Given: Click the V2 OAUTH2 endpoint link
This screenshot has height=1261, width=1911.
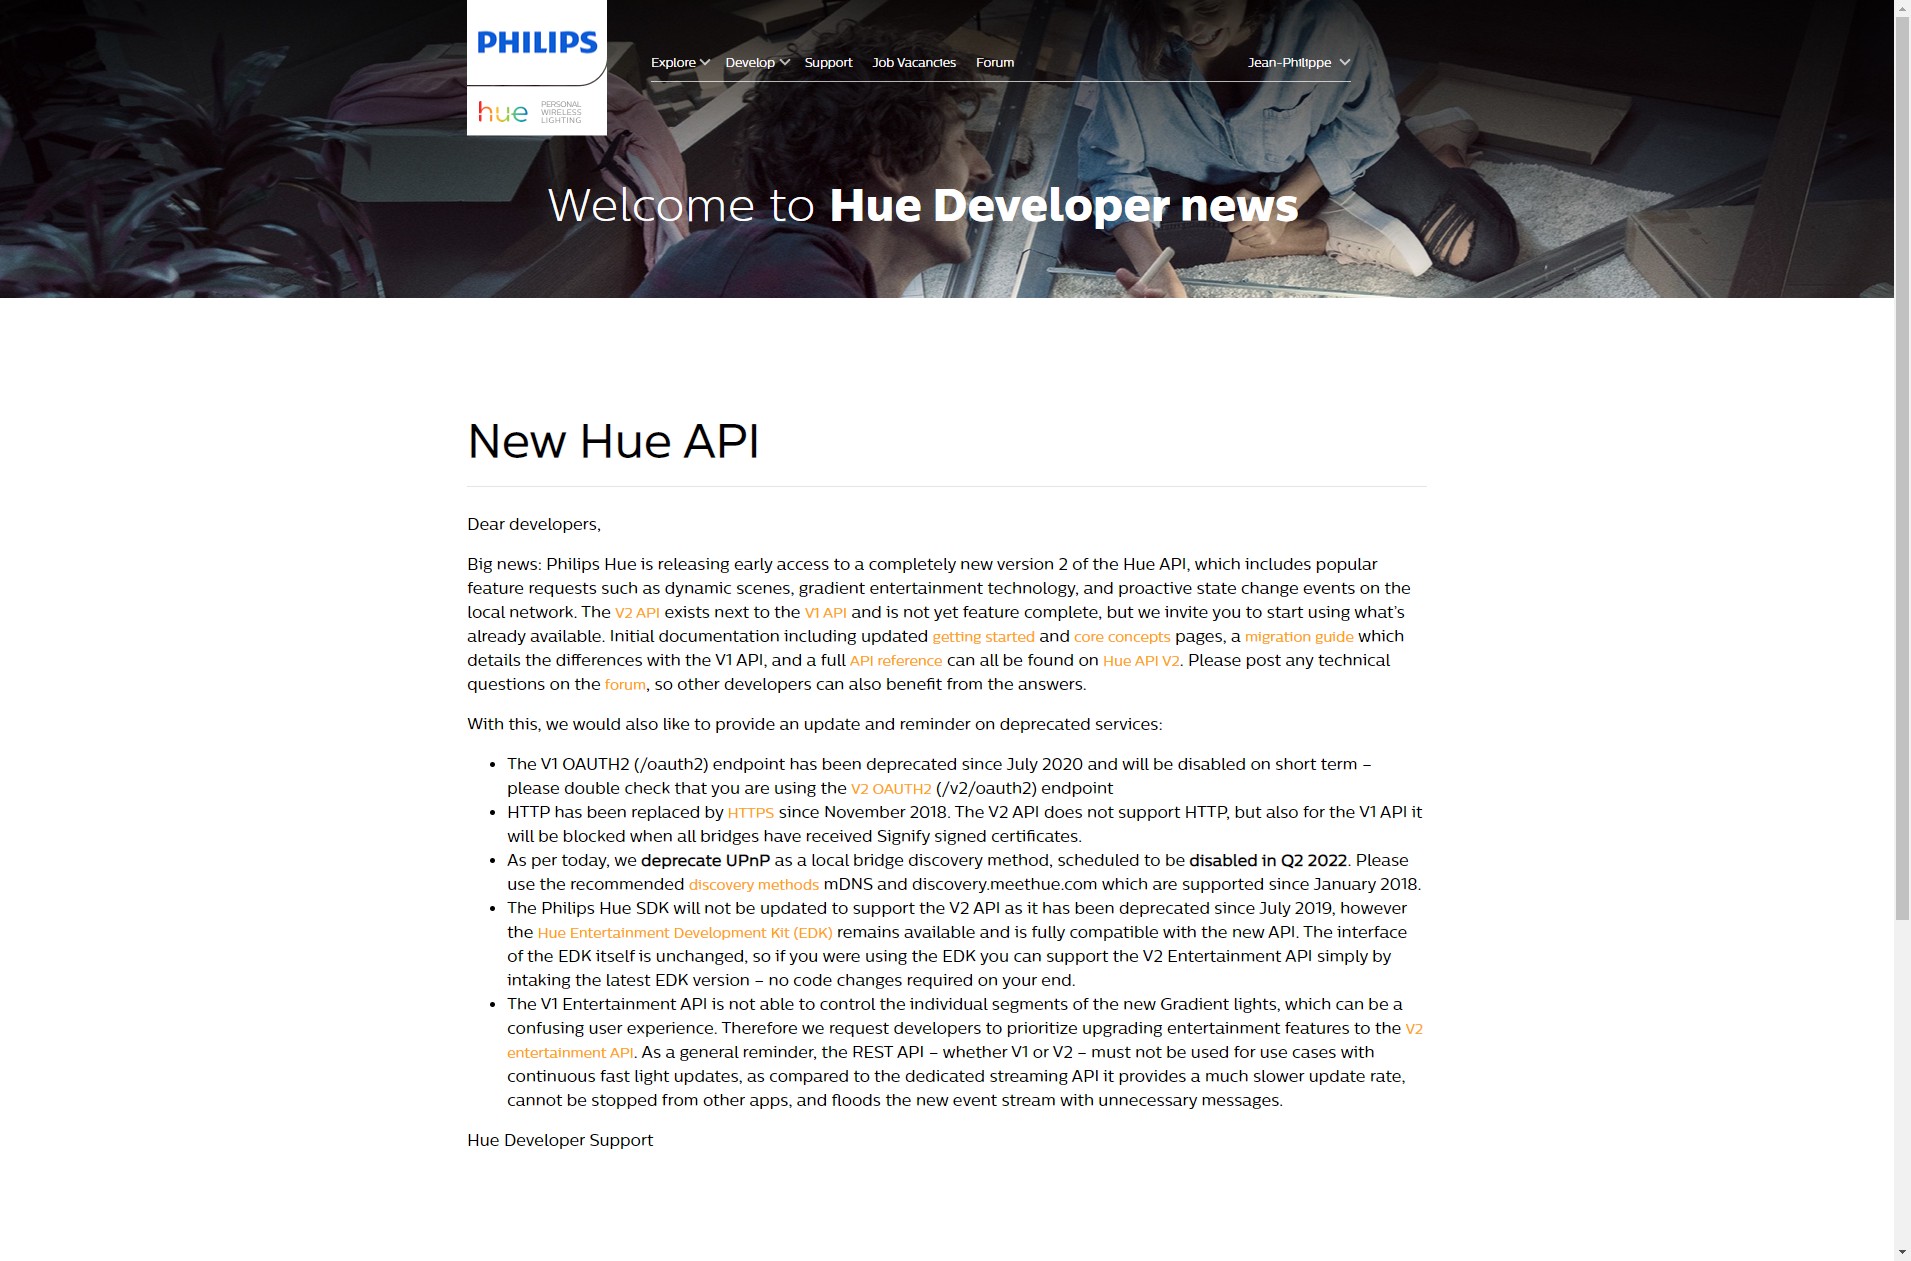Looking at the screenshot, I should coord(890,789).
